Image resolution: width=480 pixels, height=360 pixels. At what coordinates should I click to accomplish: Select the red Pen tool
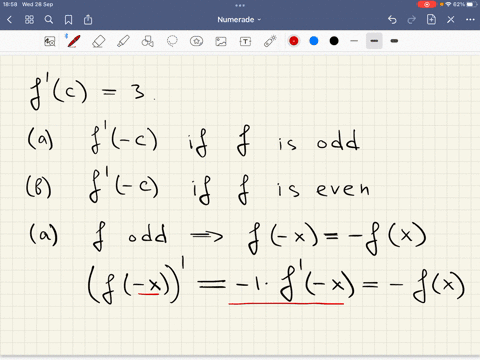(x=73, y=41)
